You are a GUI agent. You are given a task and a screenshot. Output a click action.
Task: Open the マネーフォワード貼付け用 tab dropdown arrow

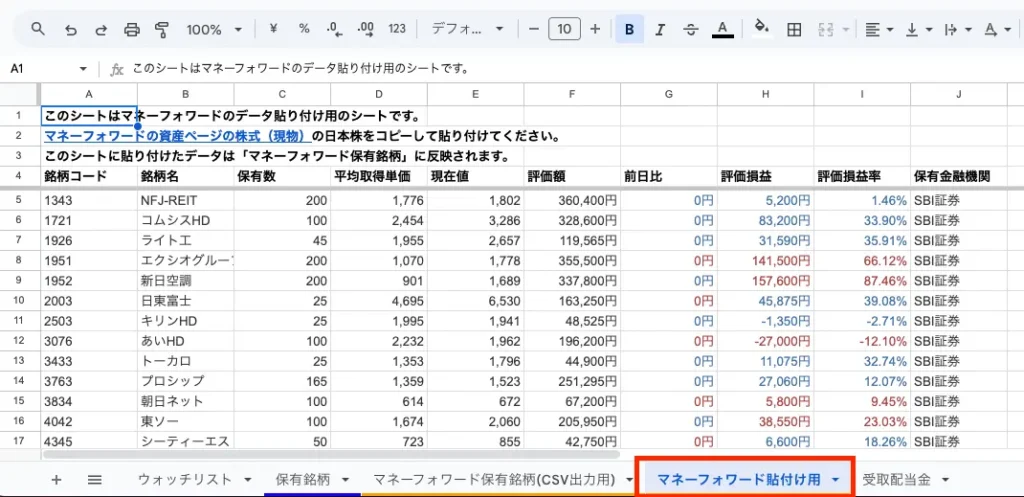pos(836,480)
